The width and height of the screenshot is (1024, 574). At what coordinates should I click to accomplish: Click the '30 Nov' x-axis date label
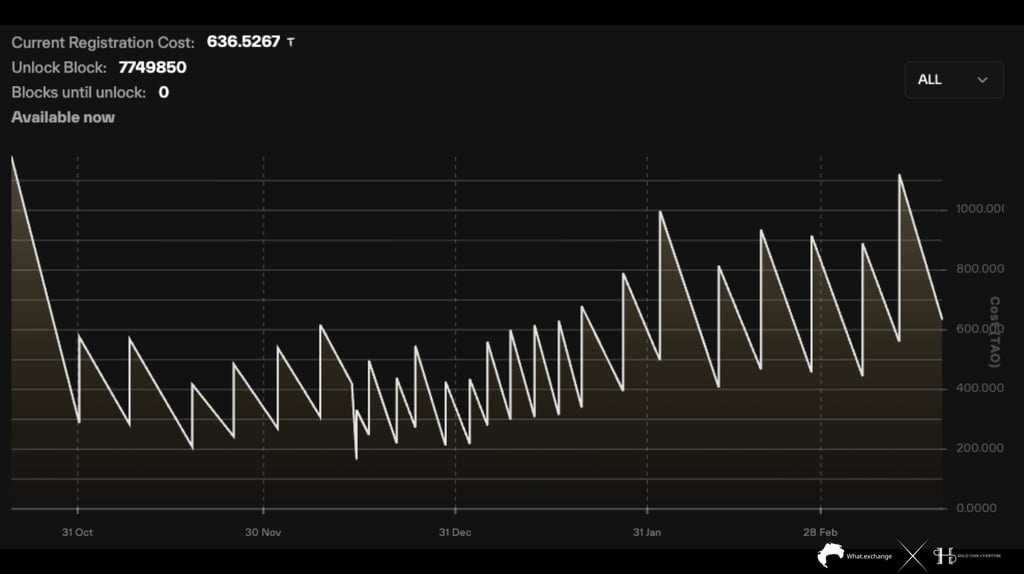click(x=263, y=532)
